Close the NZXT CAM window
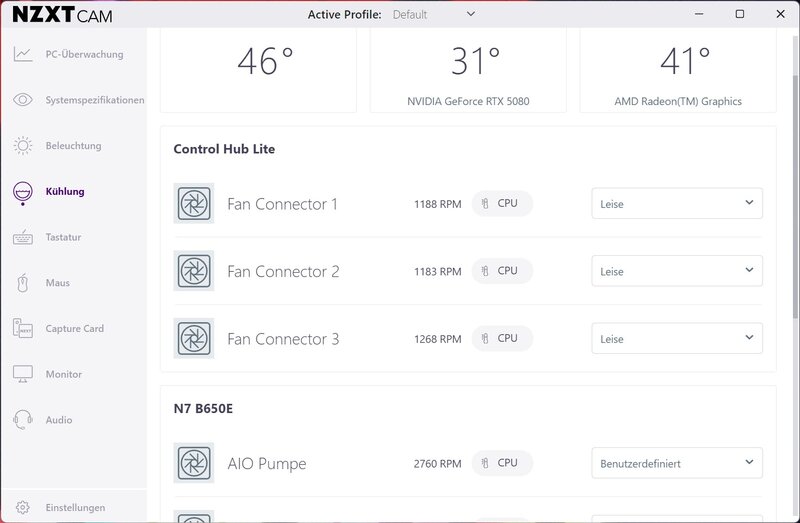800x523 pixels. pos(781,14)
